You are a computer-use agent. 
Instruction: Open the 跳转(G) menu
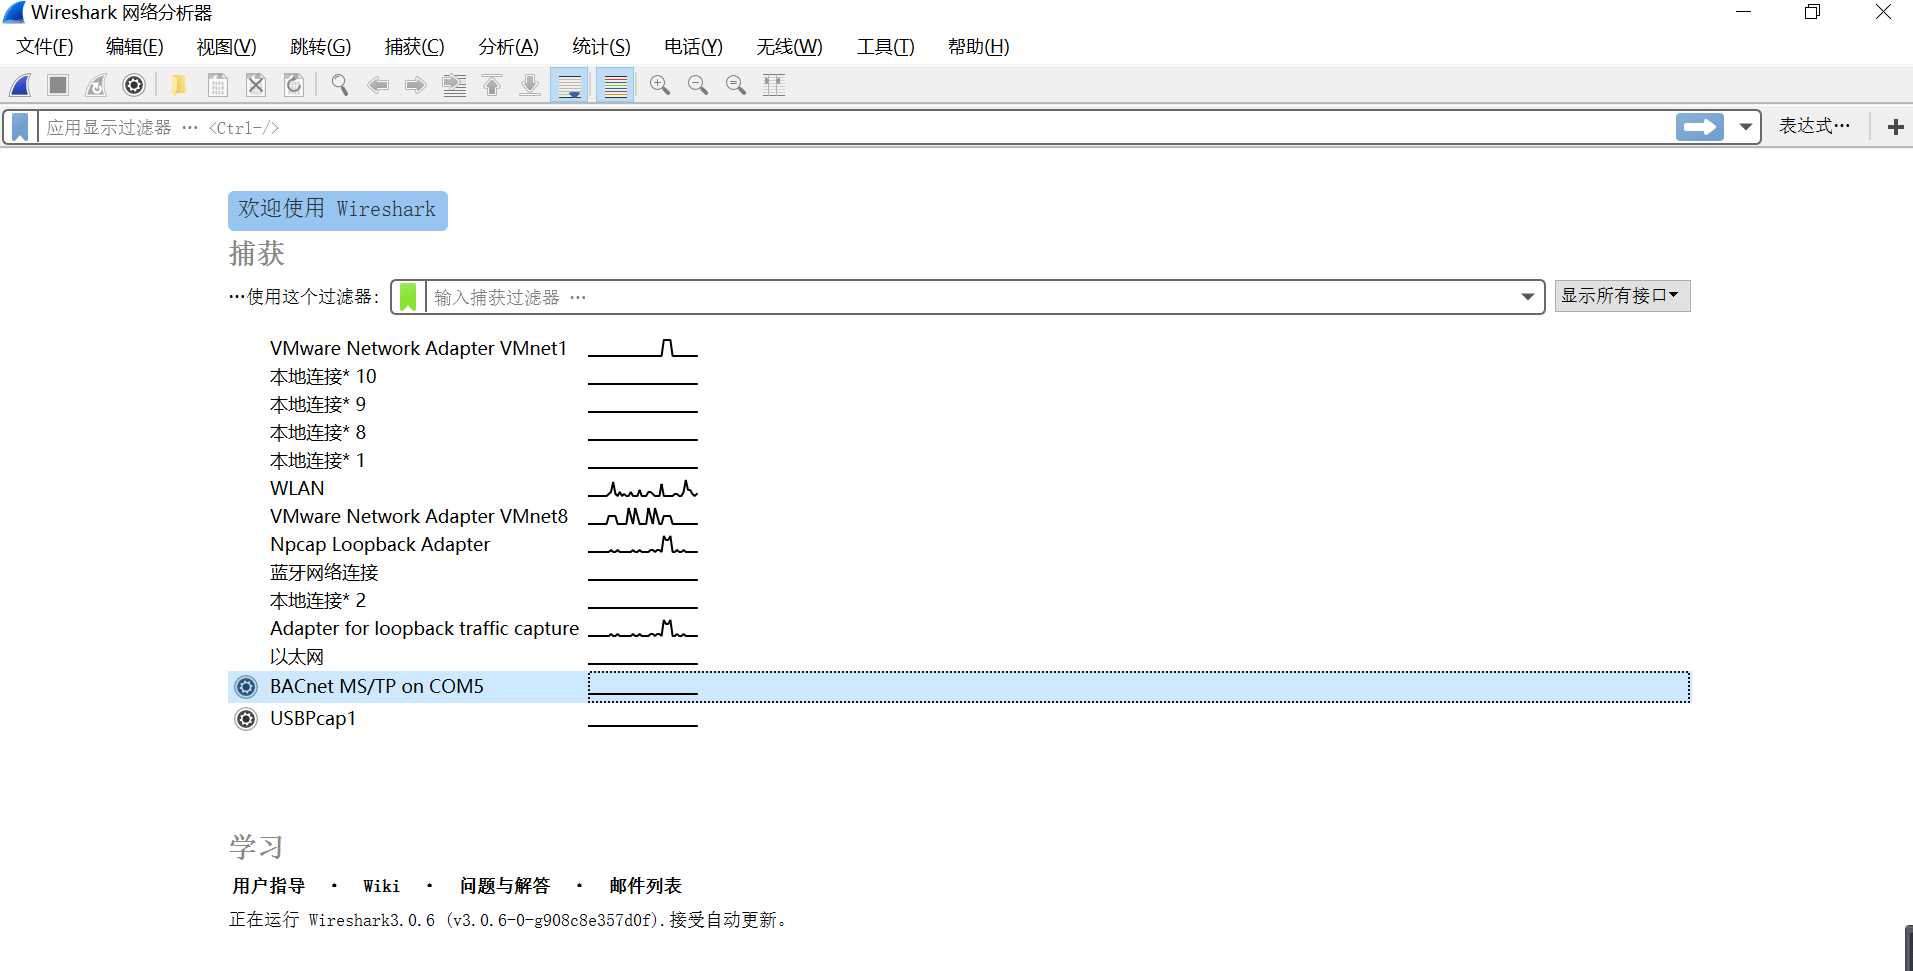click(x=321, y=47)
